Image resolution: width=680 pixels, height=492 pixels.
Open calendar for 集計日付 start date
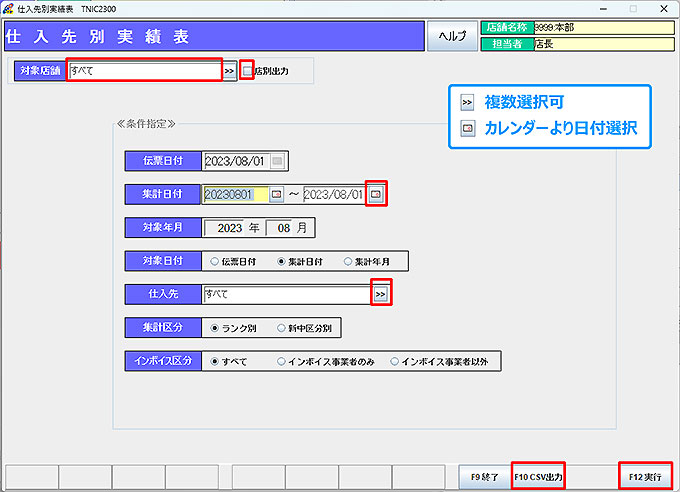coord(276,194)
